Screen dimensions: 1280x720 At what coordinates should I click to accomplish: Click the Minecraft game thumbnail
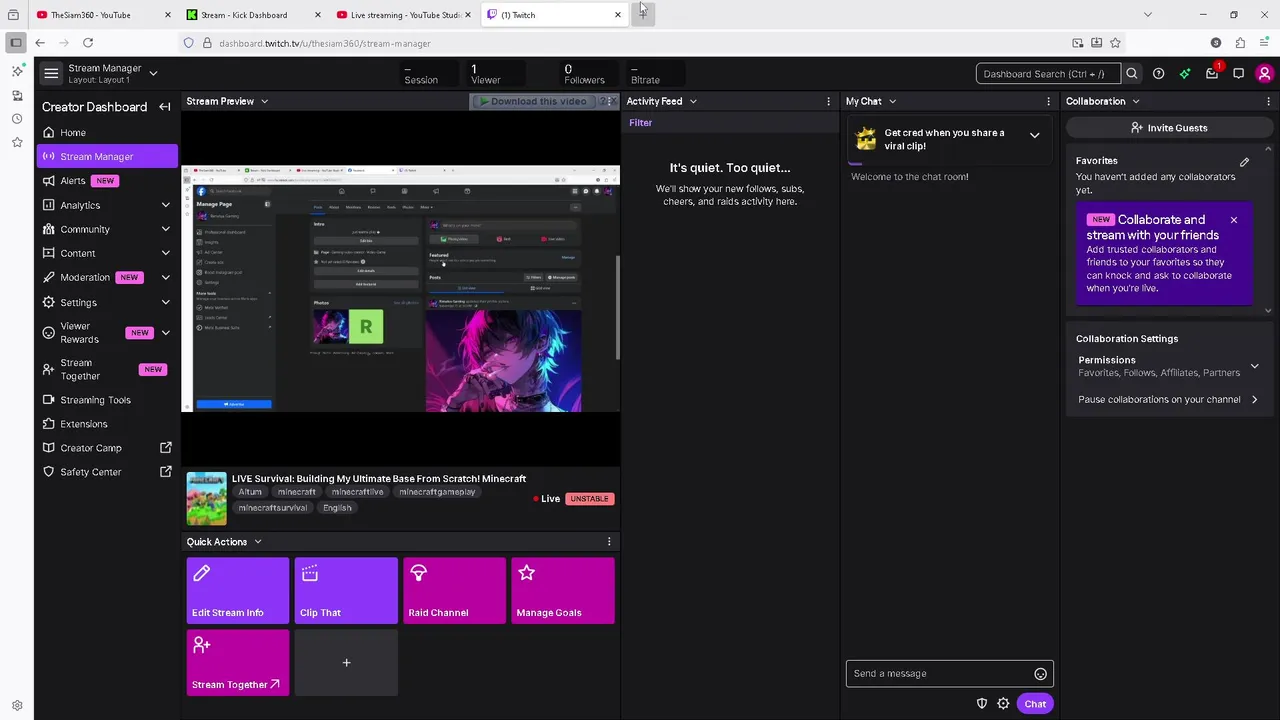click(206, 498)
